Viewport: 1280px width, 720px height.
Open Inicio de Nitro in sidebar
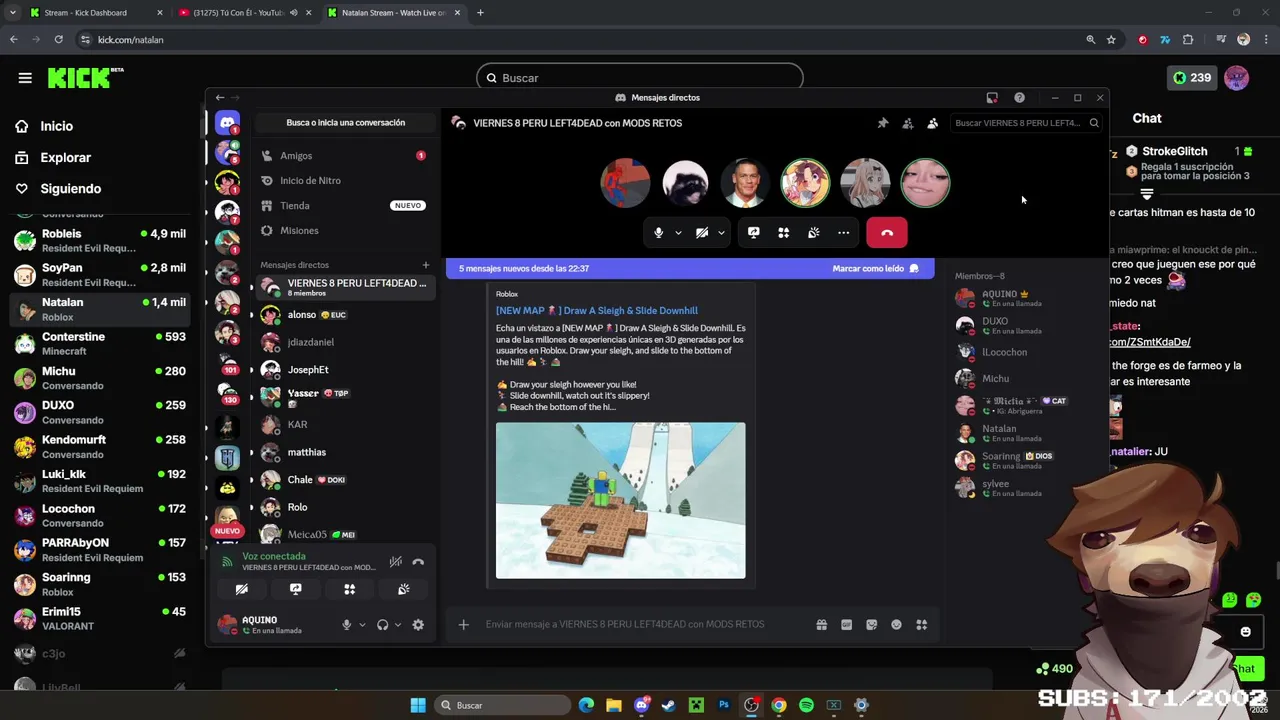[x=343, y=181]
